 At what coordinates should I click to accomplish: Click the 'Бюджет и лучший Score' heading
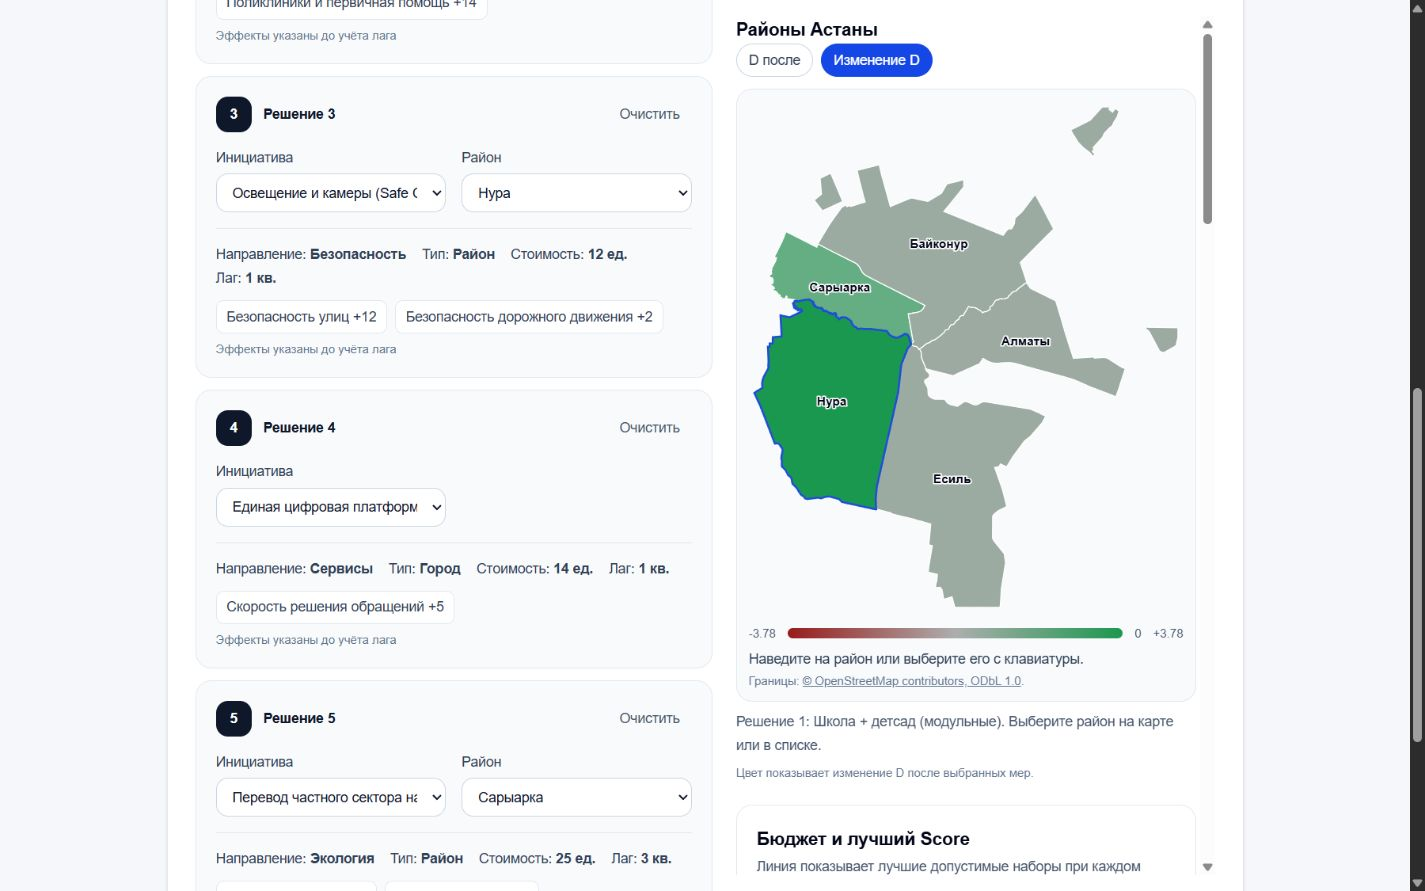863,839
